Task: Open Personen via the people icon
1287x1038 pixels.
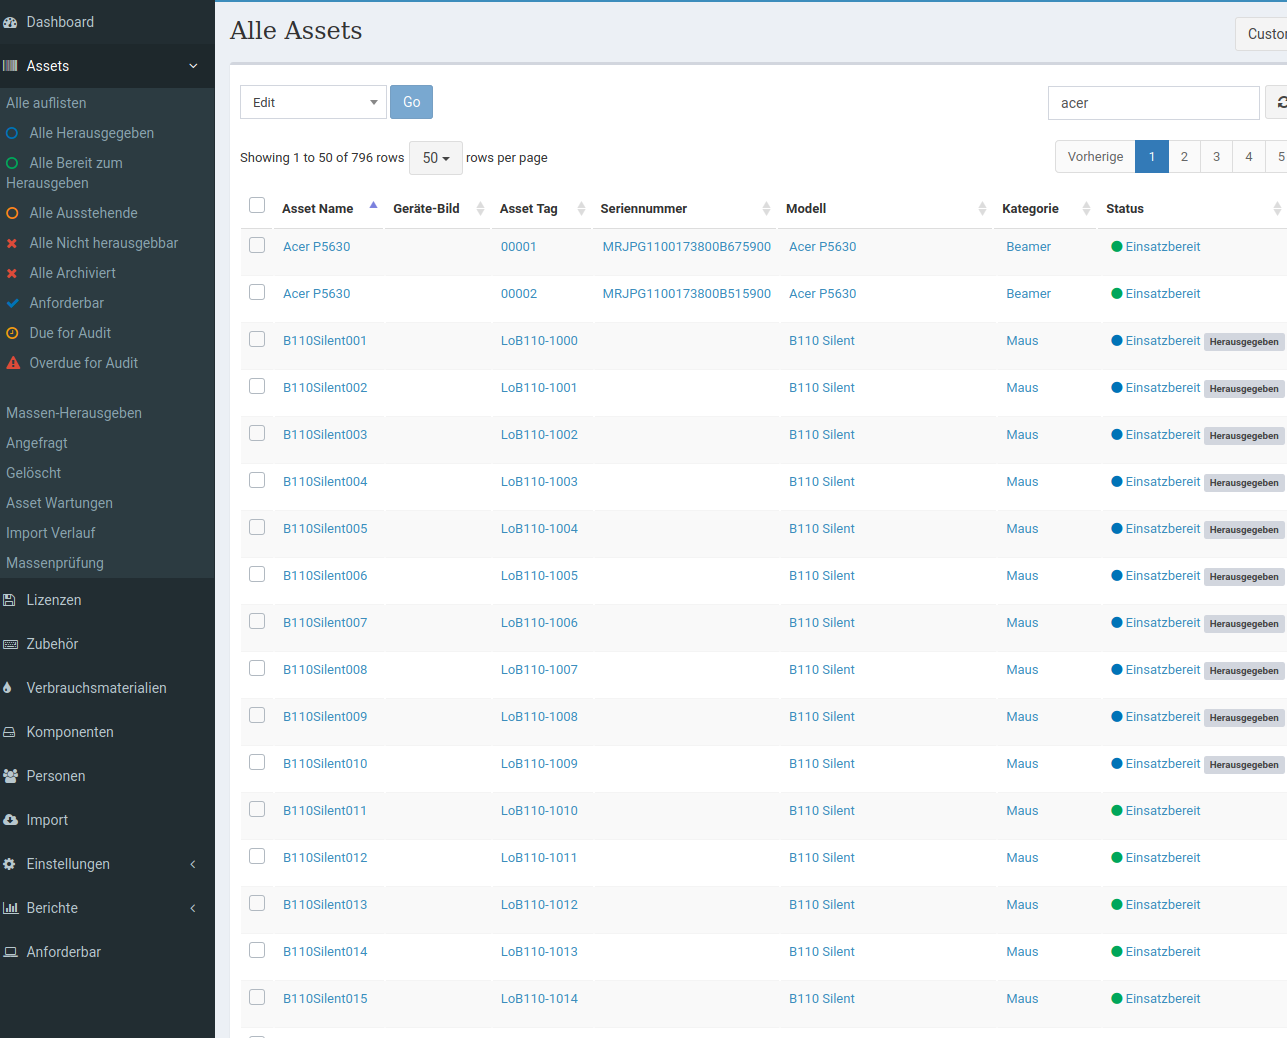Action: tap(12, 775)
